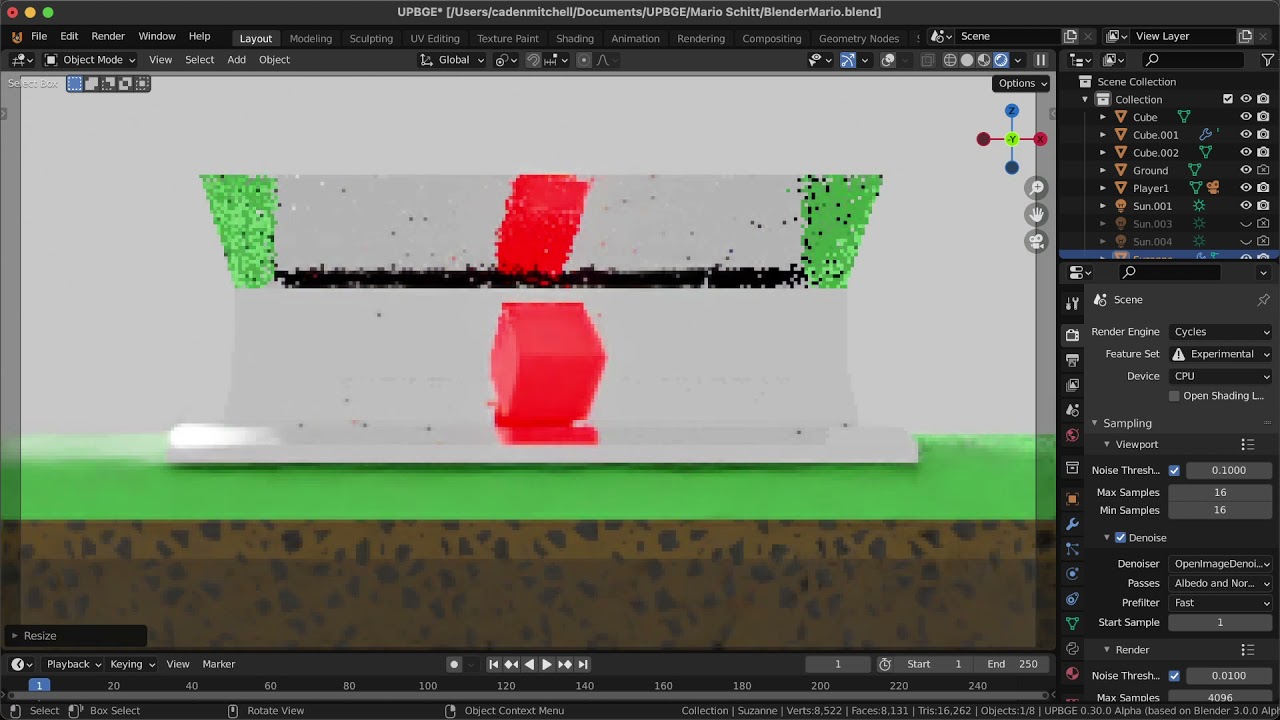
Task: Click the outliner filter funnel icon
Action: point(1267,60)
